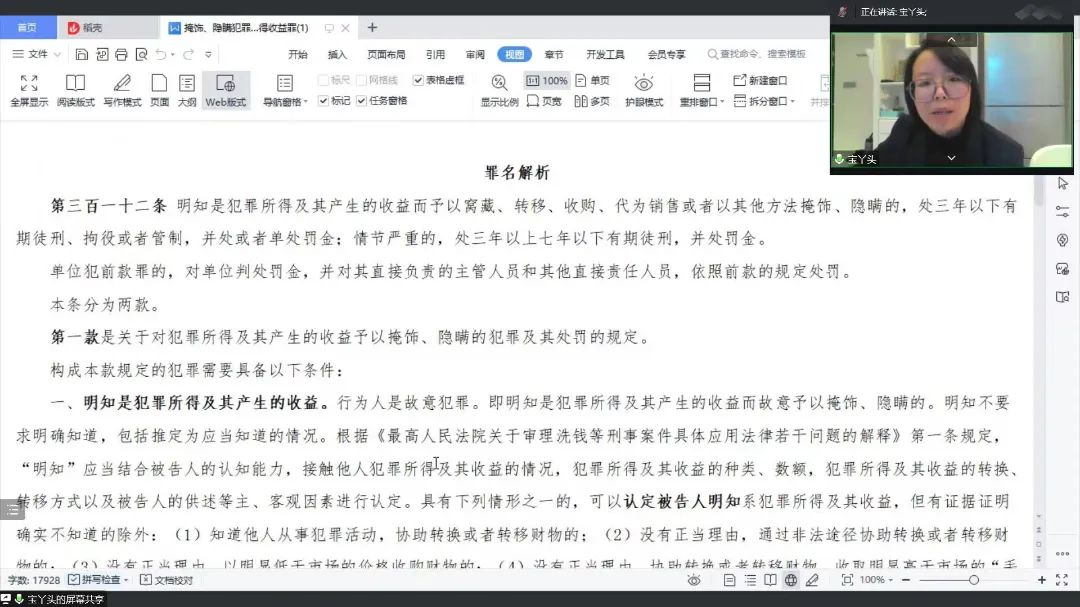Click zoom in plus button in status bar
1080x607 pixels.
(1041, 580)
